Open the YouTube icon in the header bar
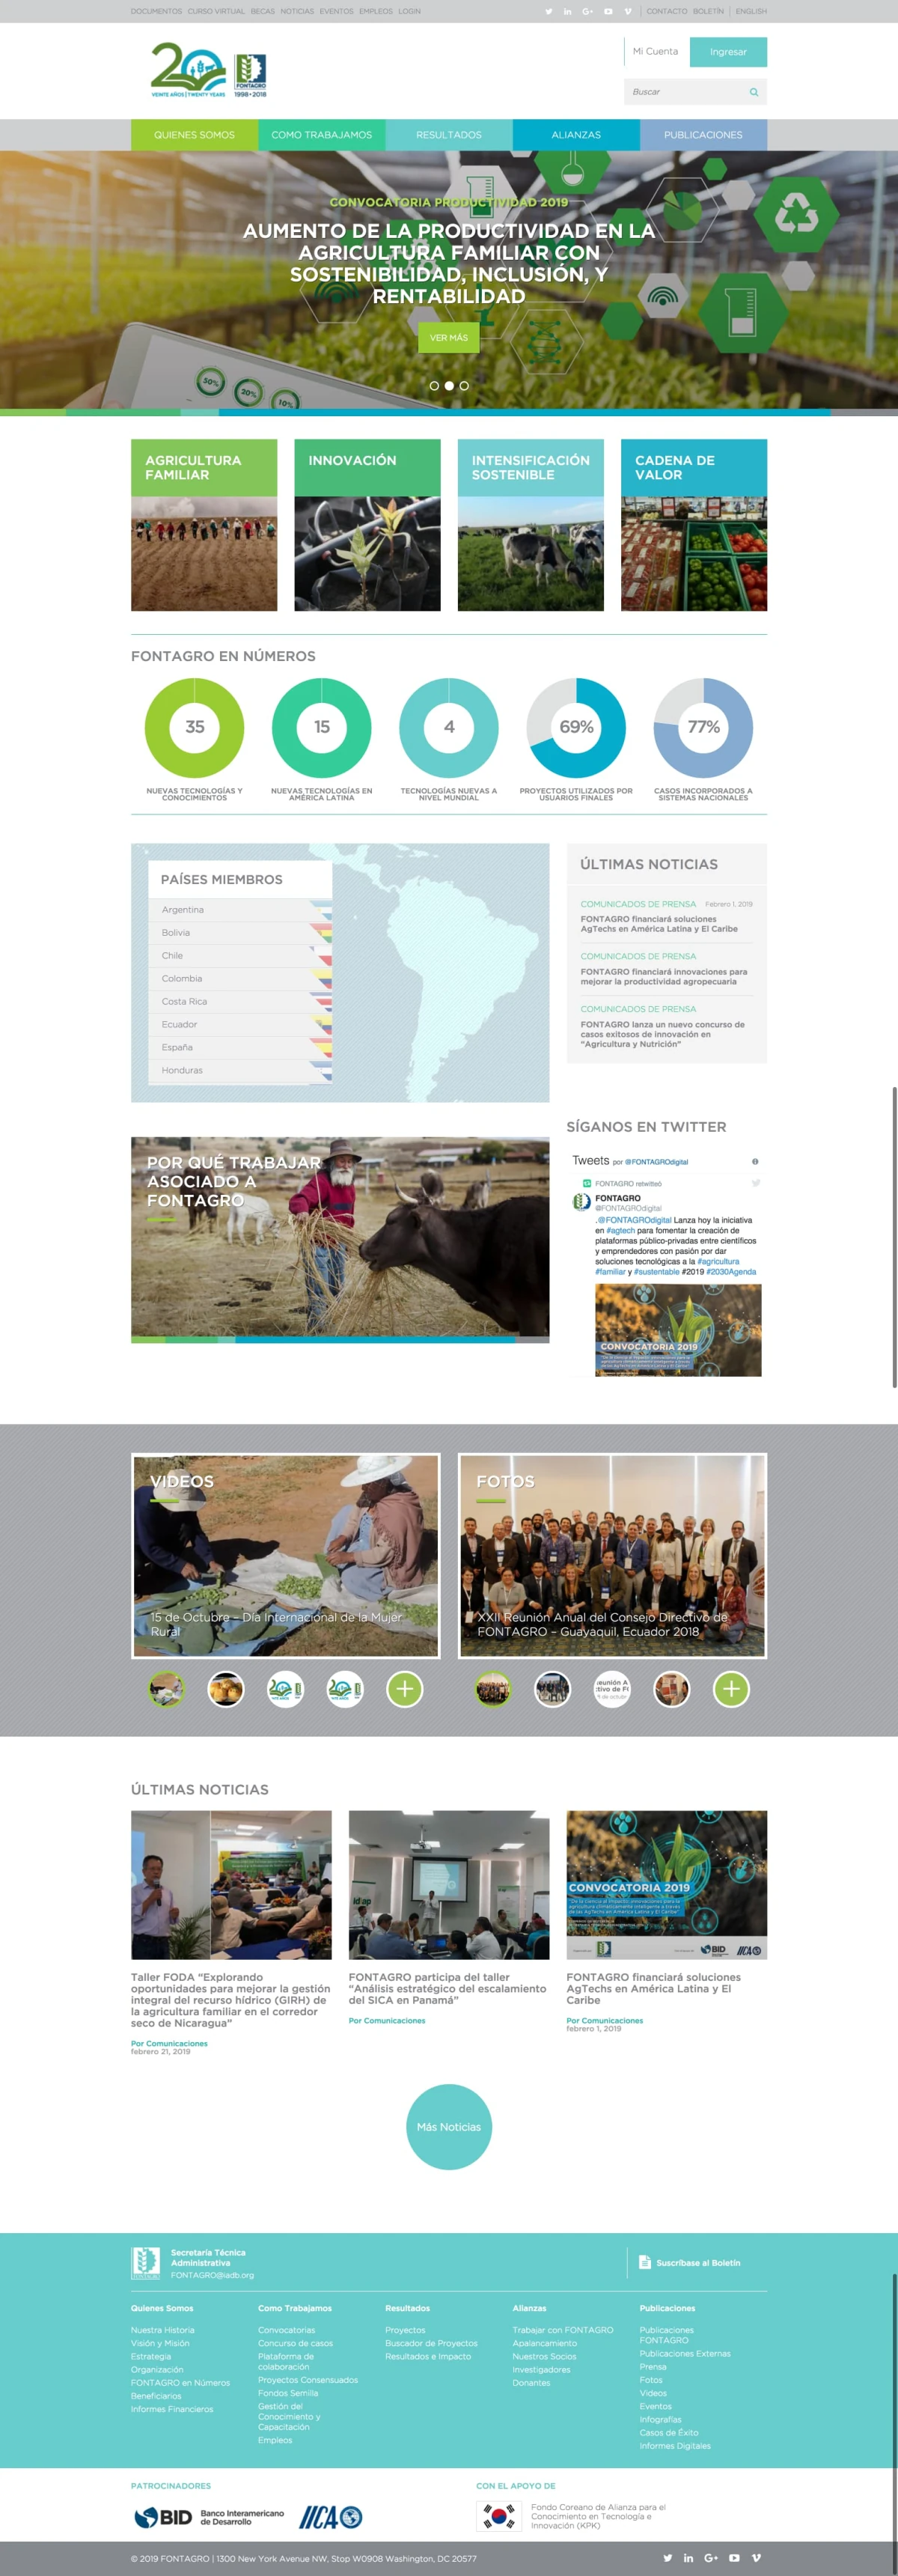 click(x=608, y=11)
